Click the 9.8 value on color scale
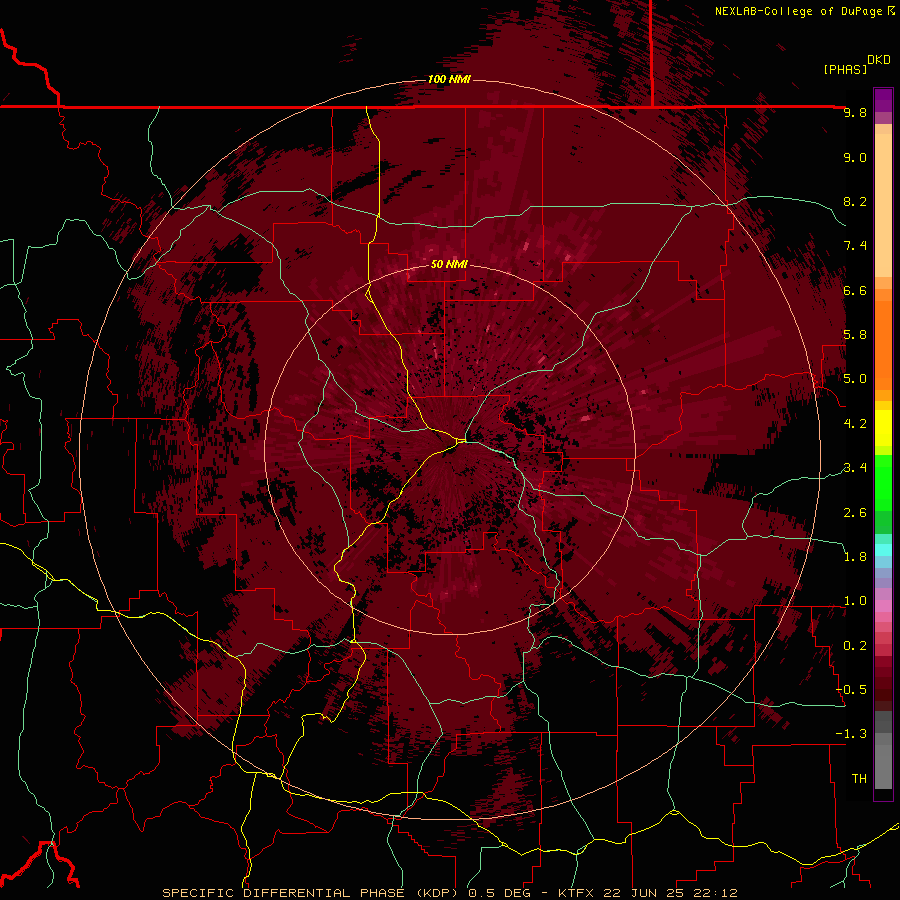The image size is (900, 900). coord(855,113)
